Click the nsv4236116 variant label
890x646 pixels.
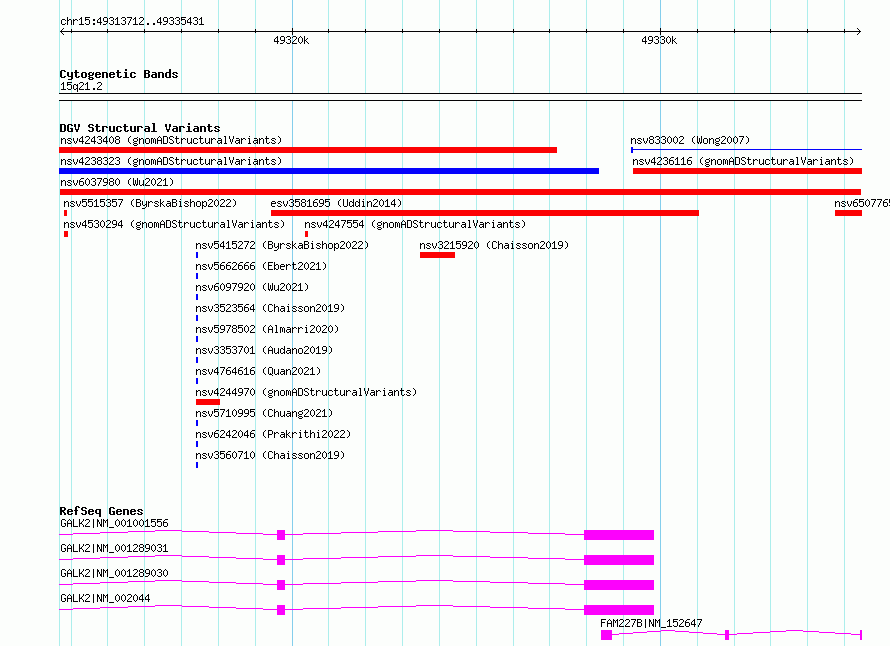point(743,161)
